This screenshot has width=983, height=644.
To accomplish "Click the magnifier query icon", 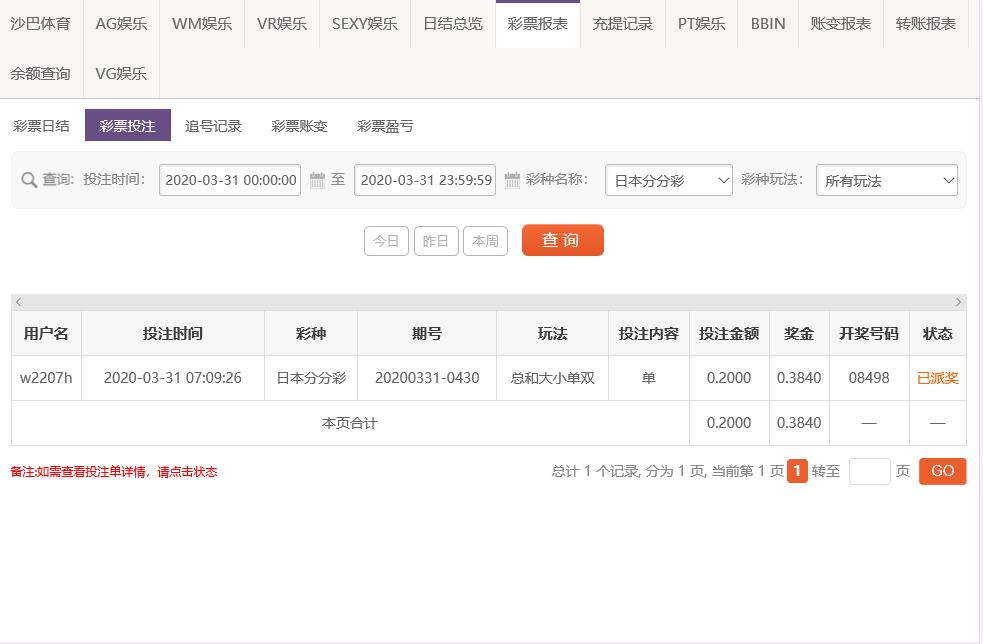I will point(29,180).
